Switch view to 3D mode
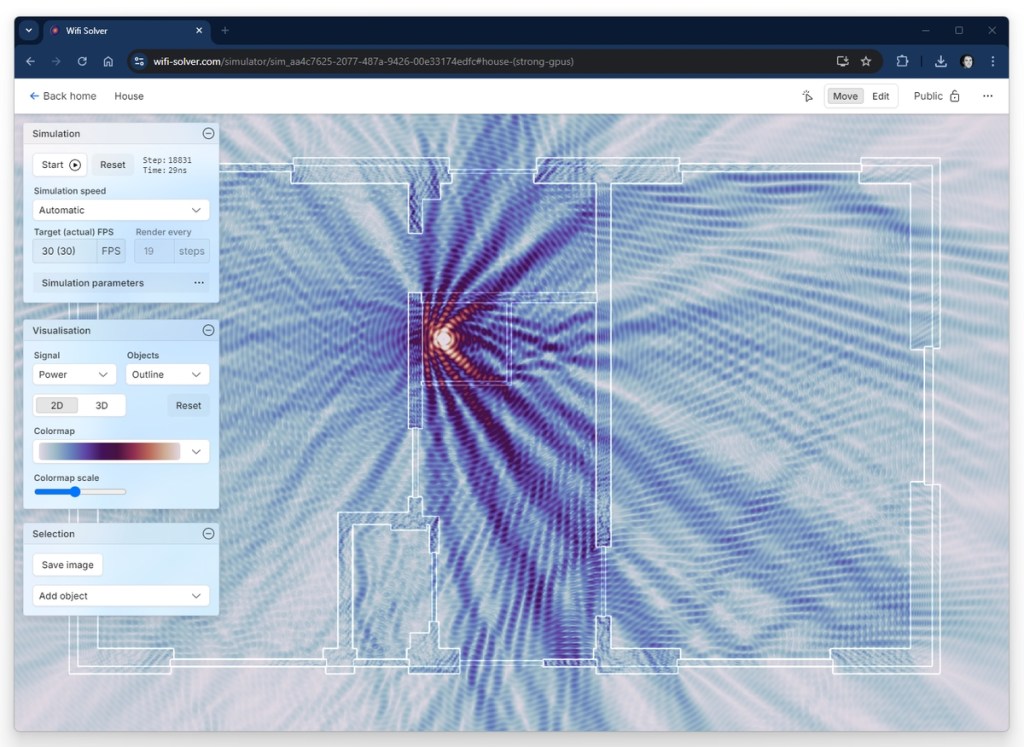This screenshot has width=1024, height=747. [x=102, y=405]
